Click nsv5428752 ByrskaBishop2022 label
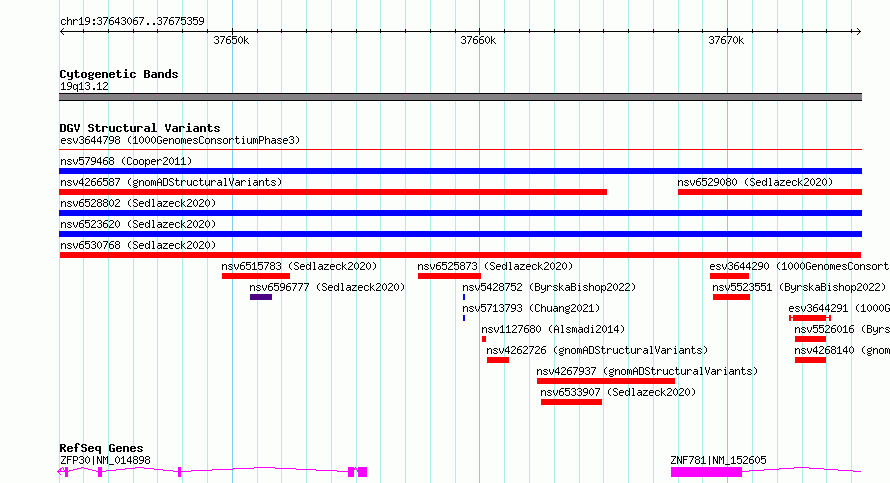This screenshot has height=483, width=890. [x=549, y=287]
